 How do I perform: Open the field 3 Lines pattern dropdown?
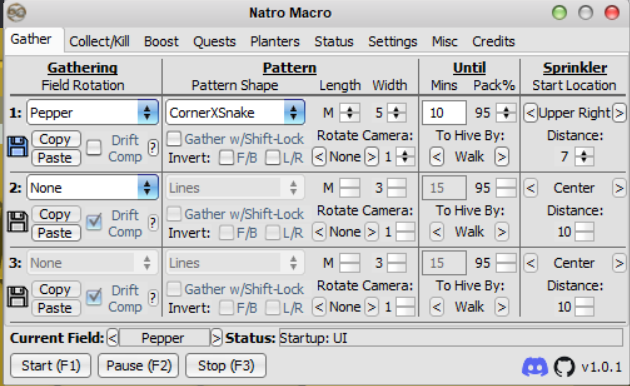click(235, 263)
